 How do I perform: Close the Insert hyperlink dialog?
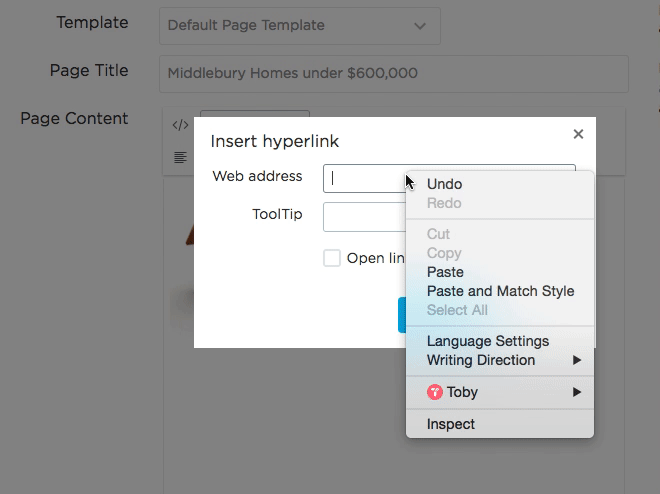click(578, 134)
